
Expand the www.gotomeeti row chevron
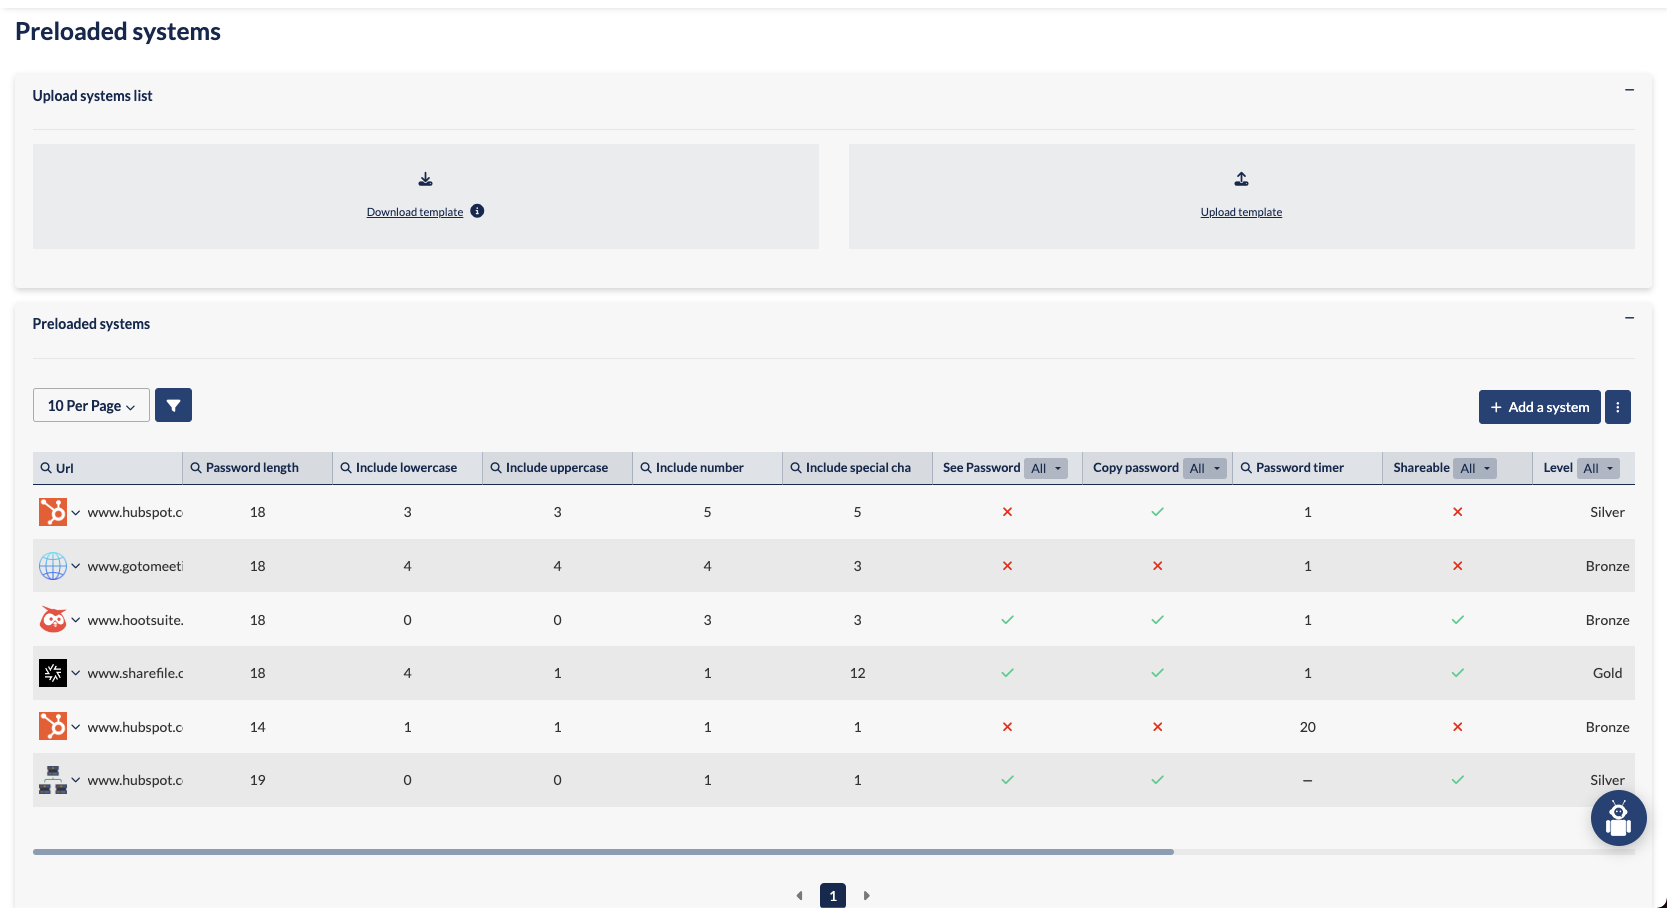[76, 566]
